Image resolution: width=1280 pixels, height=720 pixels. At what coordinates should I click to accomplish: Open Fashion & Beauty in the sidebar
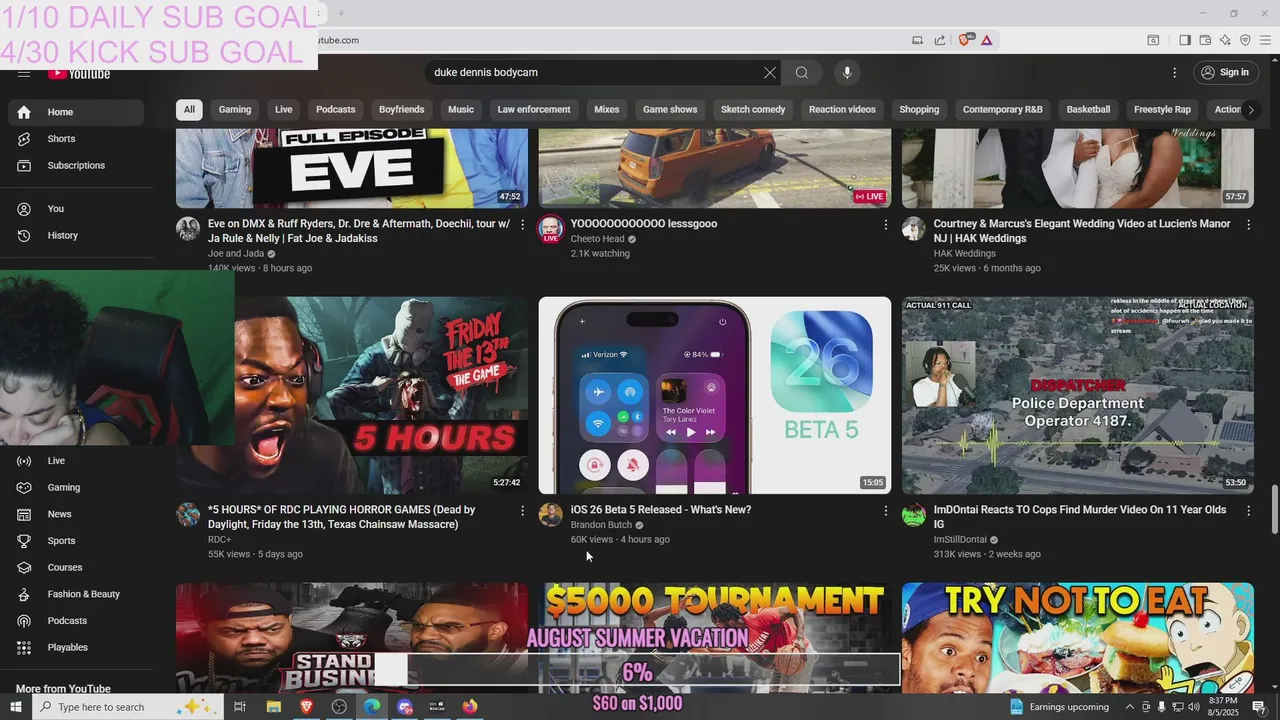[75, 594]
